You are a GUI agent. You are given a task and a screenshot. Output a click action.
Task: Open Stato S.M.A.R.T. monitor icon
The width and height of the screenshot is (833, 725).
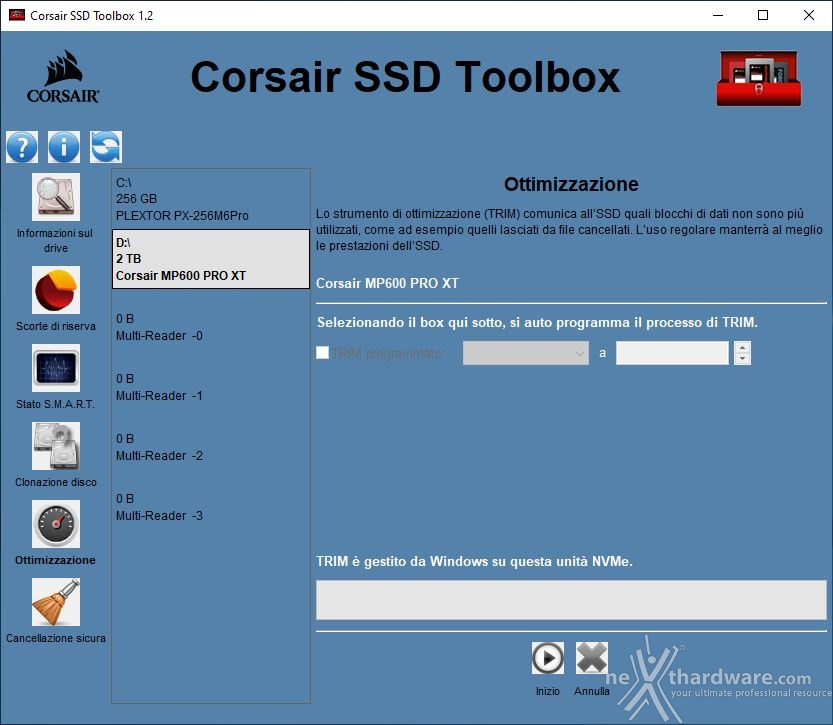tap(56, 368)
